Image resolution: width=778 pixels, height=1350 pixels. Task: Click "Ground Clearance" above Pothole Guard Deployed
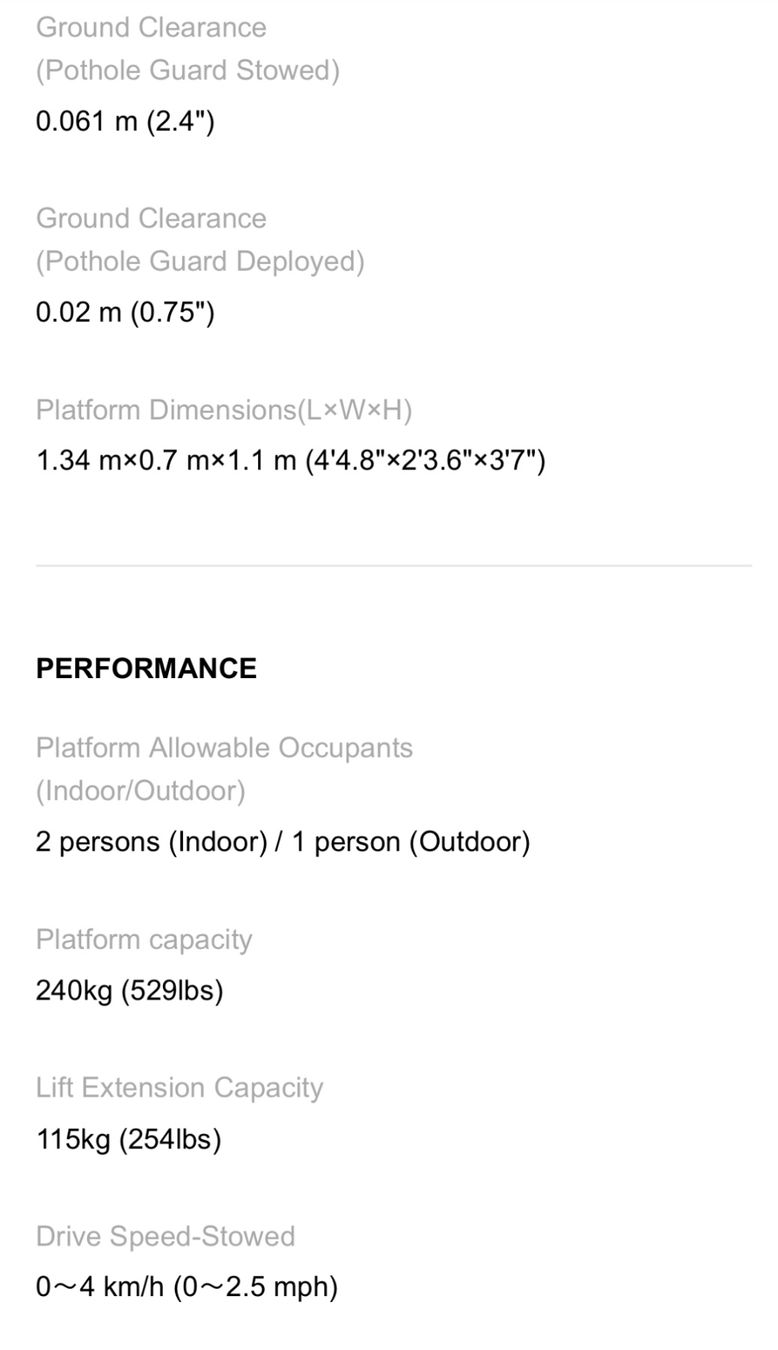151,219
